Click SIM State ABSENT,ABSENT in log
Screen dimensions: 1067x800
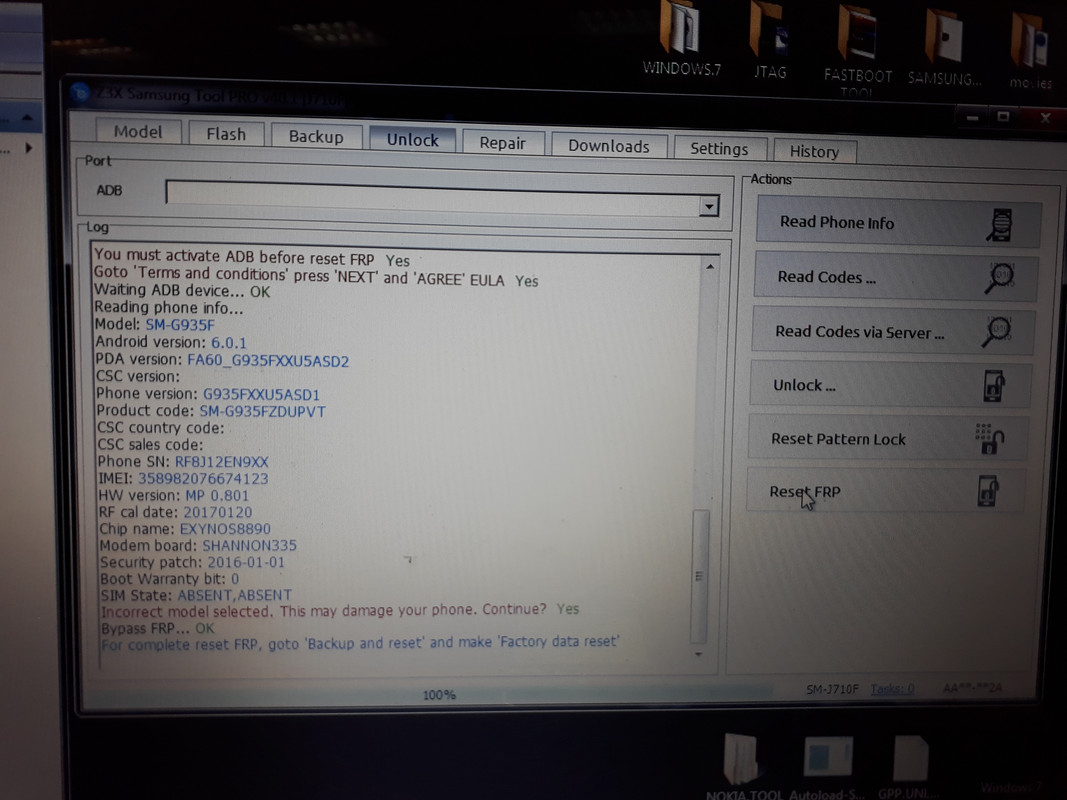coord(234,595)
